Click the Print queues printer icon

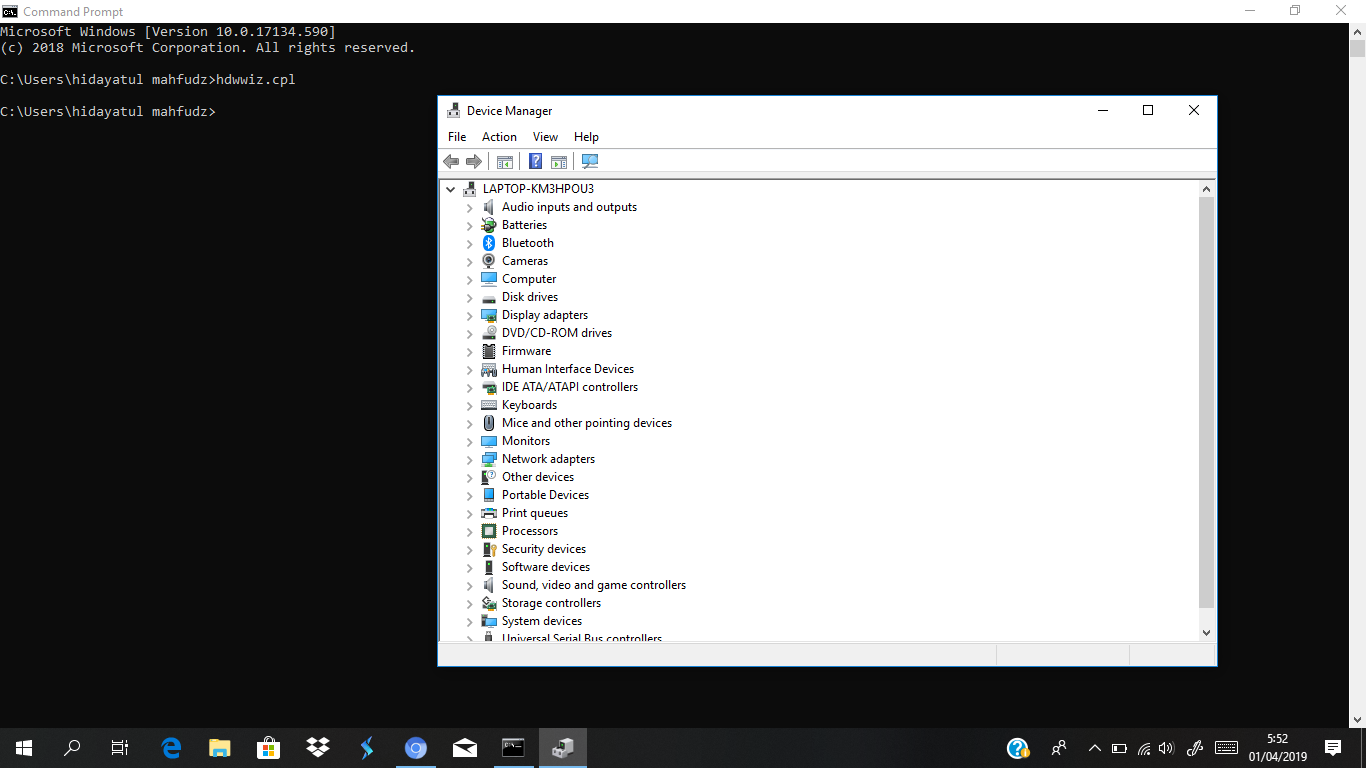point(489,513)
